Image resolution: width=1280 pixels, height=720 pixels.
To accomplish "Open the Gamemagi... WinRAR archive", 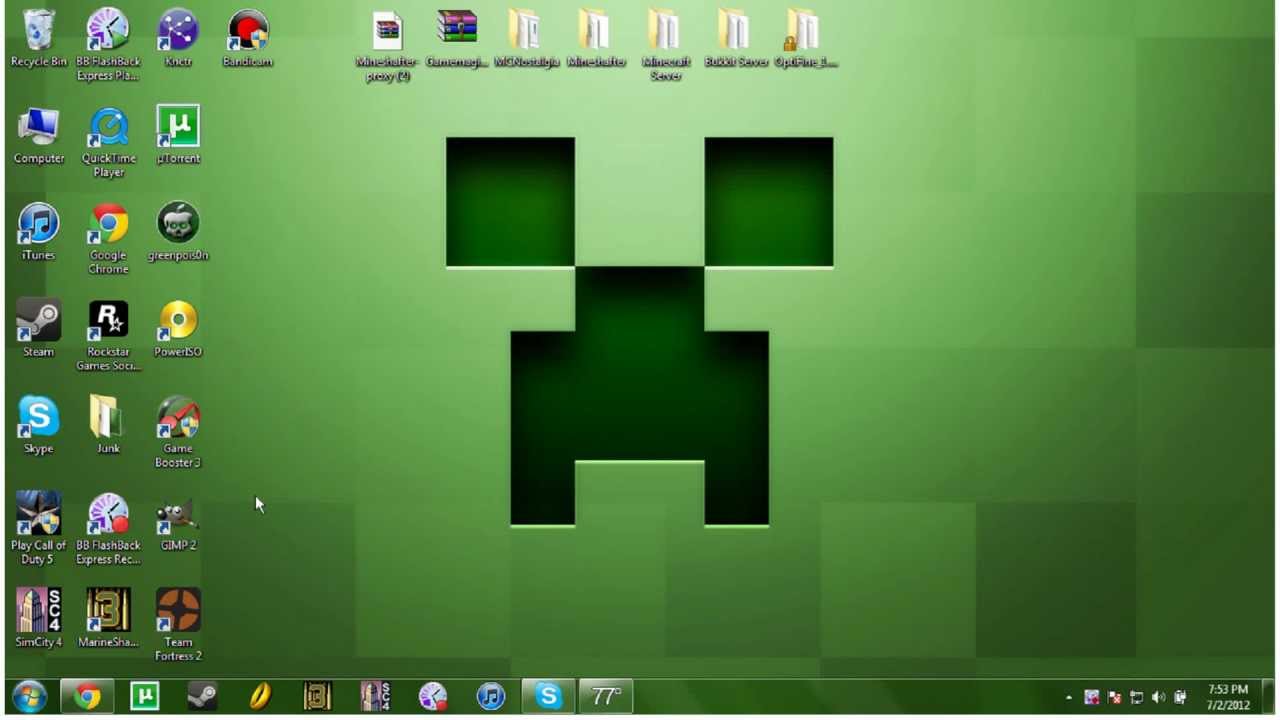I will (x=457, y=39).
